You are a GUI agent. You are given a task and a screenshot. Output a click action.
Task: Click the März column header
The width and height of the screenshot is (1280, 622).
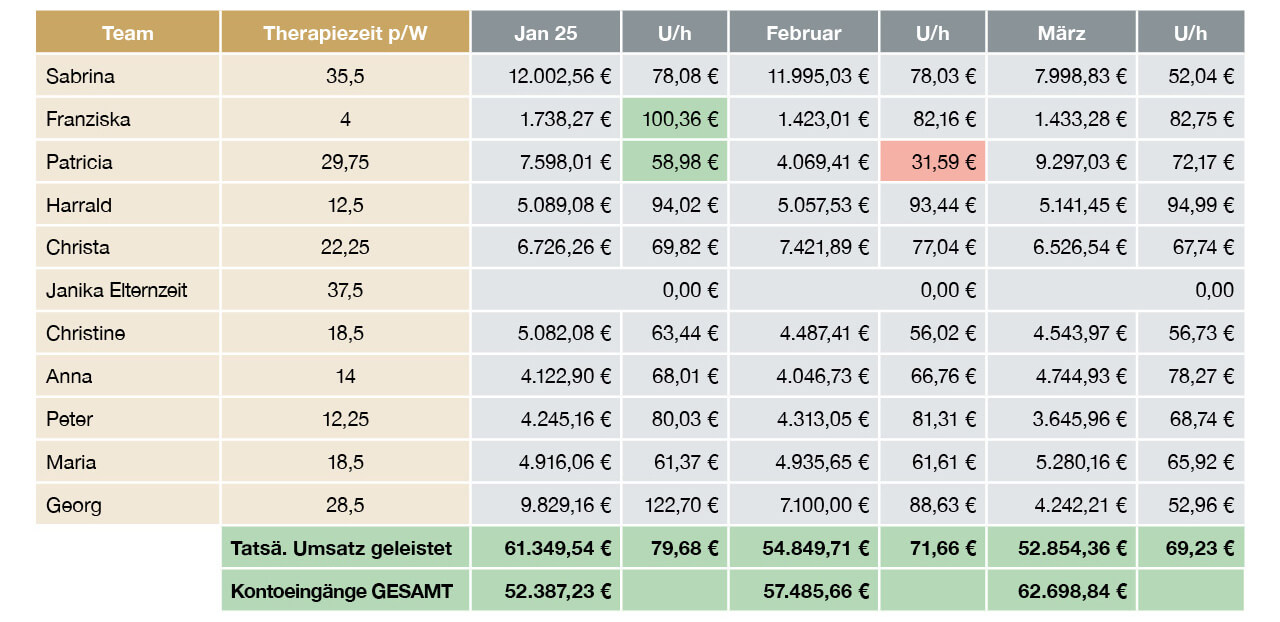tap(1061, 33)
